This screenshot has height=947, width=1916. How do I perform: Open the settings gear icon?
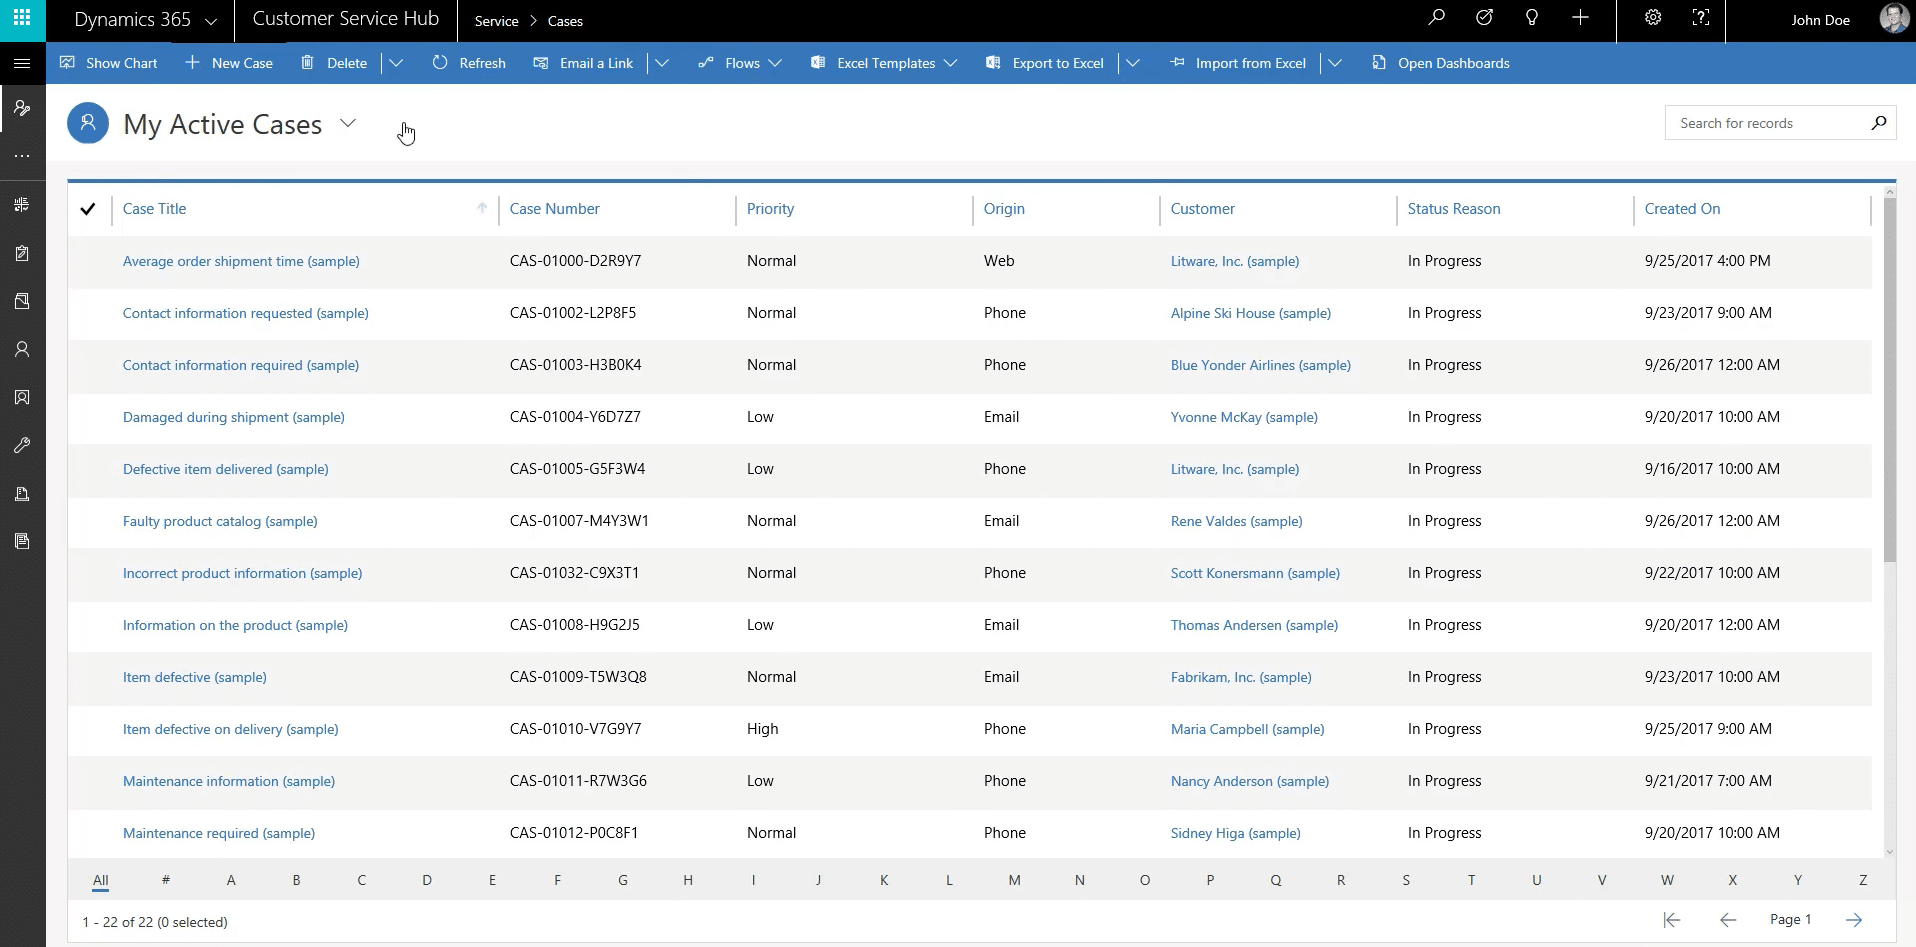tap(1653, 18)
